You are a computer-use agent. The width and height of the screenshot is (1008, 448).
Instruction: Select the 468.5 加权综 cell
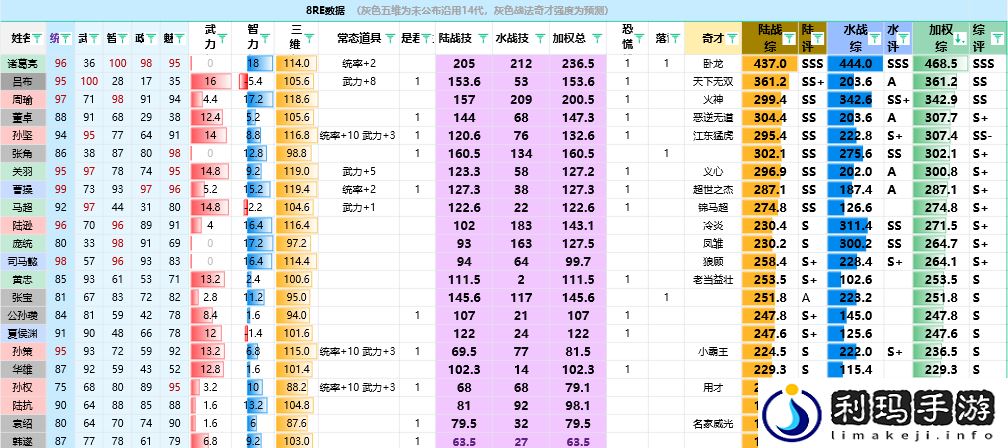(942, 64)
